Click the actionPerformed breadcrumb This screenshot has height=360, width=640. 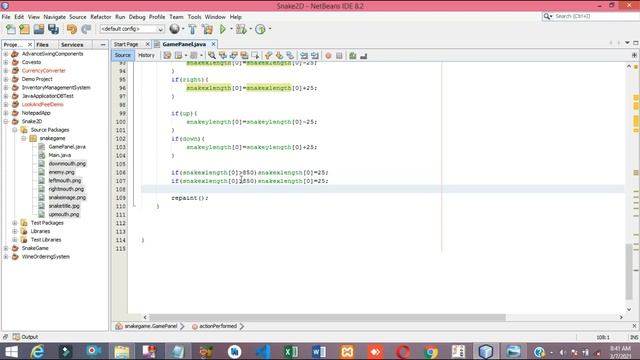pos(218,326)
